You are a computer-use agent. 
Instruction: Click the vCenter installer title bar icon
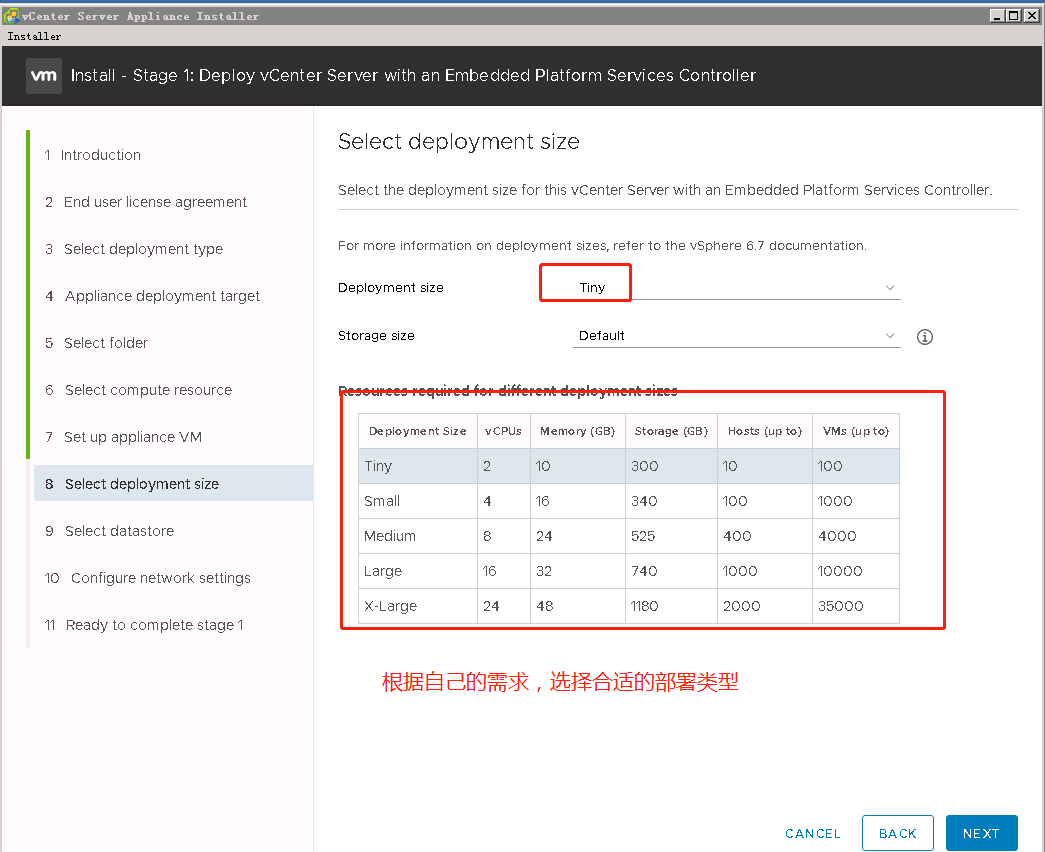[11, 15]
